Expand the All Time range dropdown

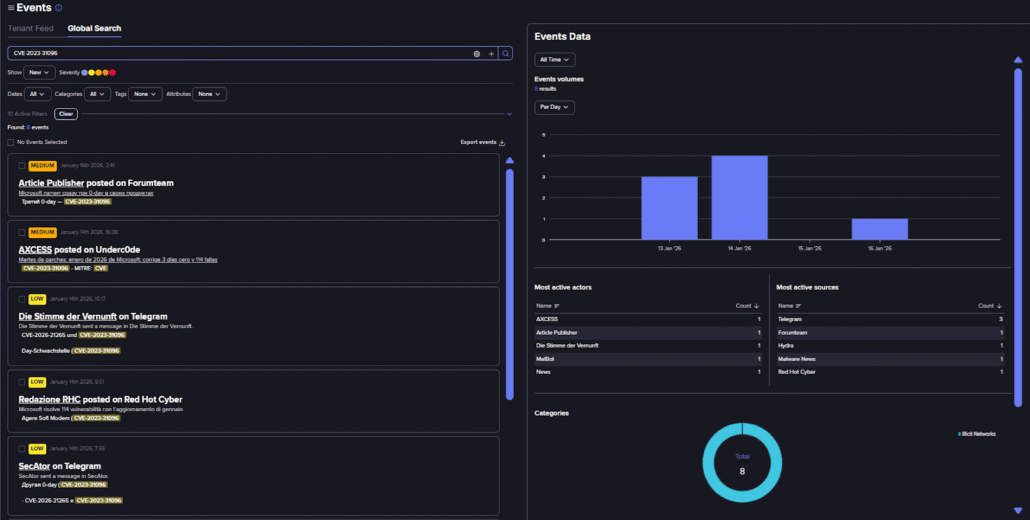point(555,60)
